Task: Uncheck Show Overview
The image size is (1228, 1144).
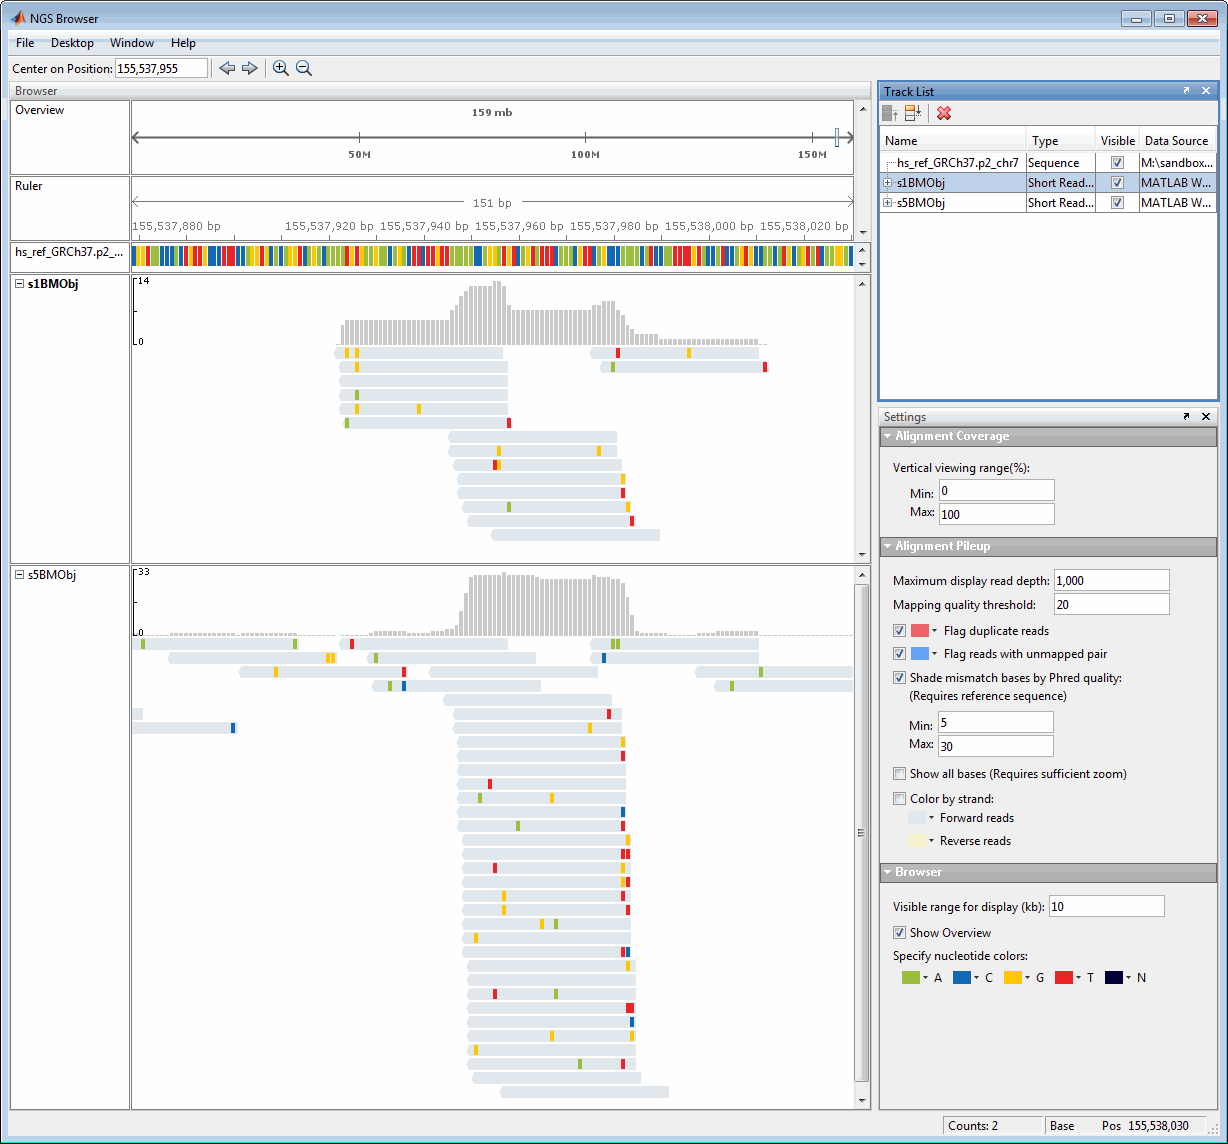Action: click(x=900, y=933)
